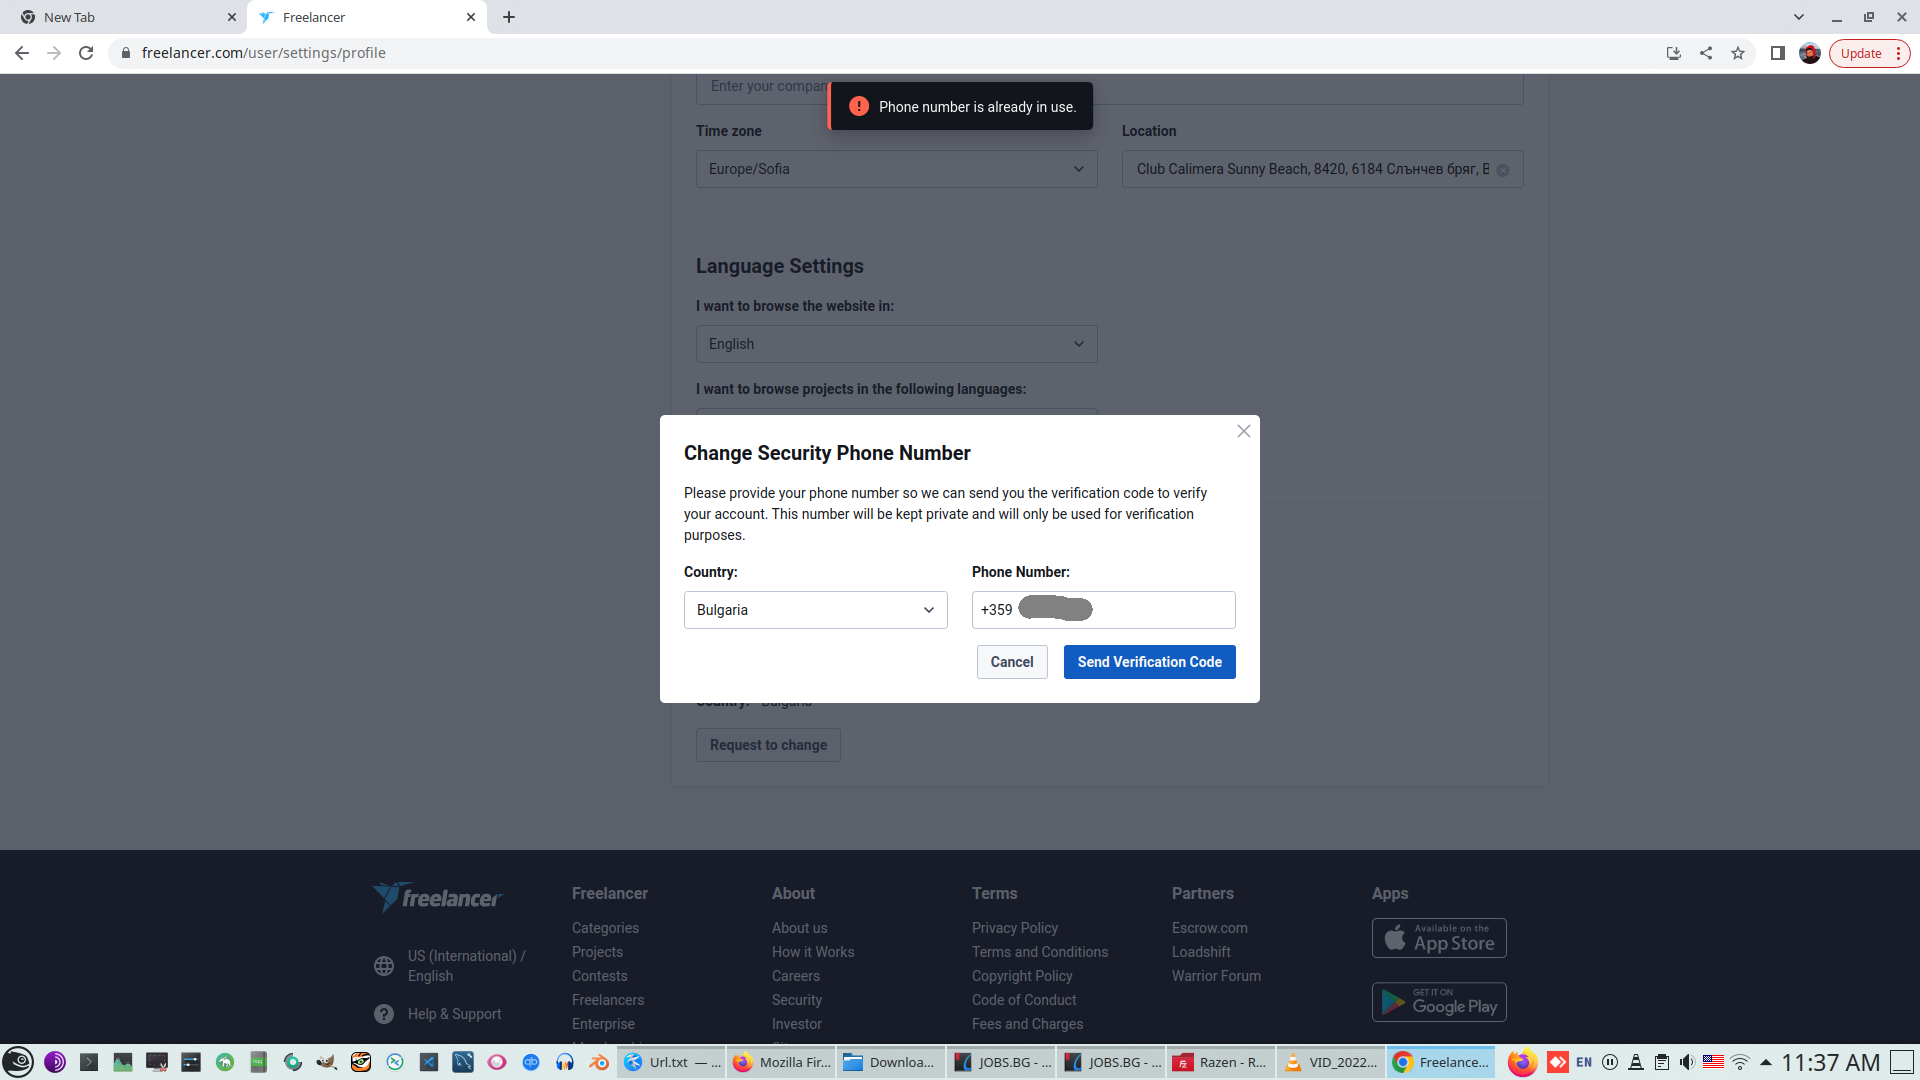Image resolution: width=1920 pixels, height=1080 pixels.
Task: Open a new browser tab
Action: point(509,17)
